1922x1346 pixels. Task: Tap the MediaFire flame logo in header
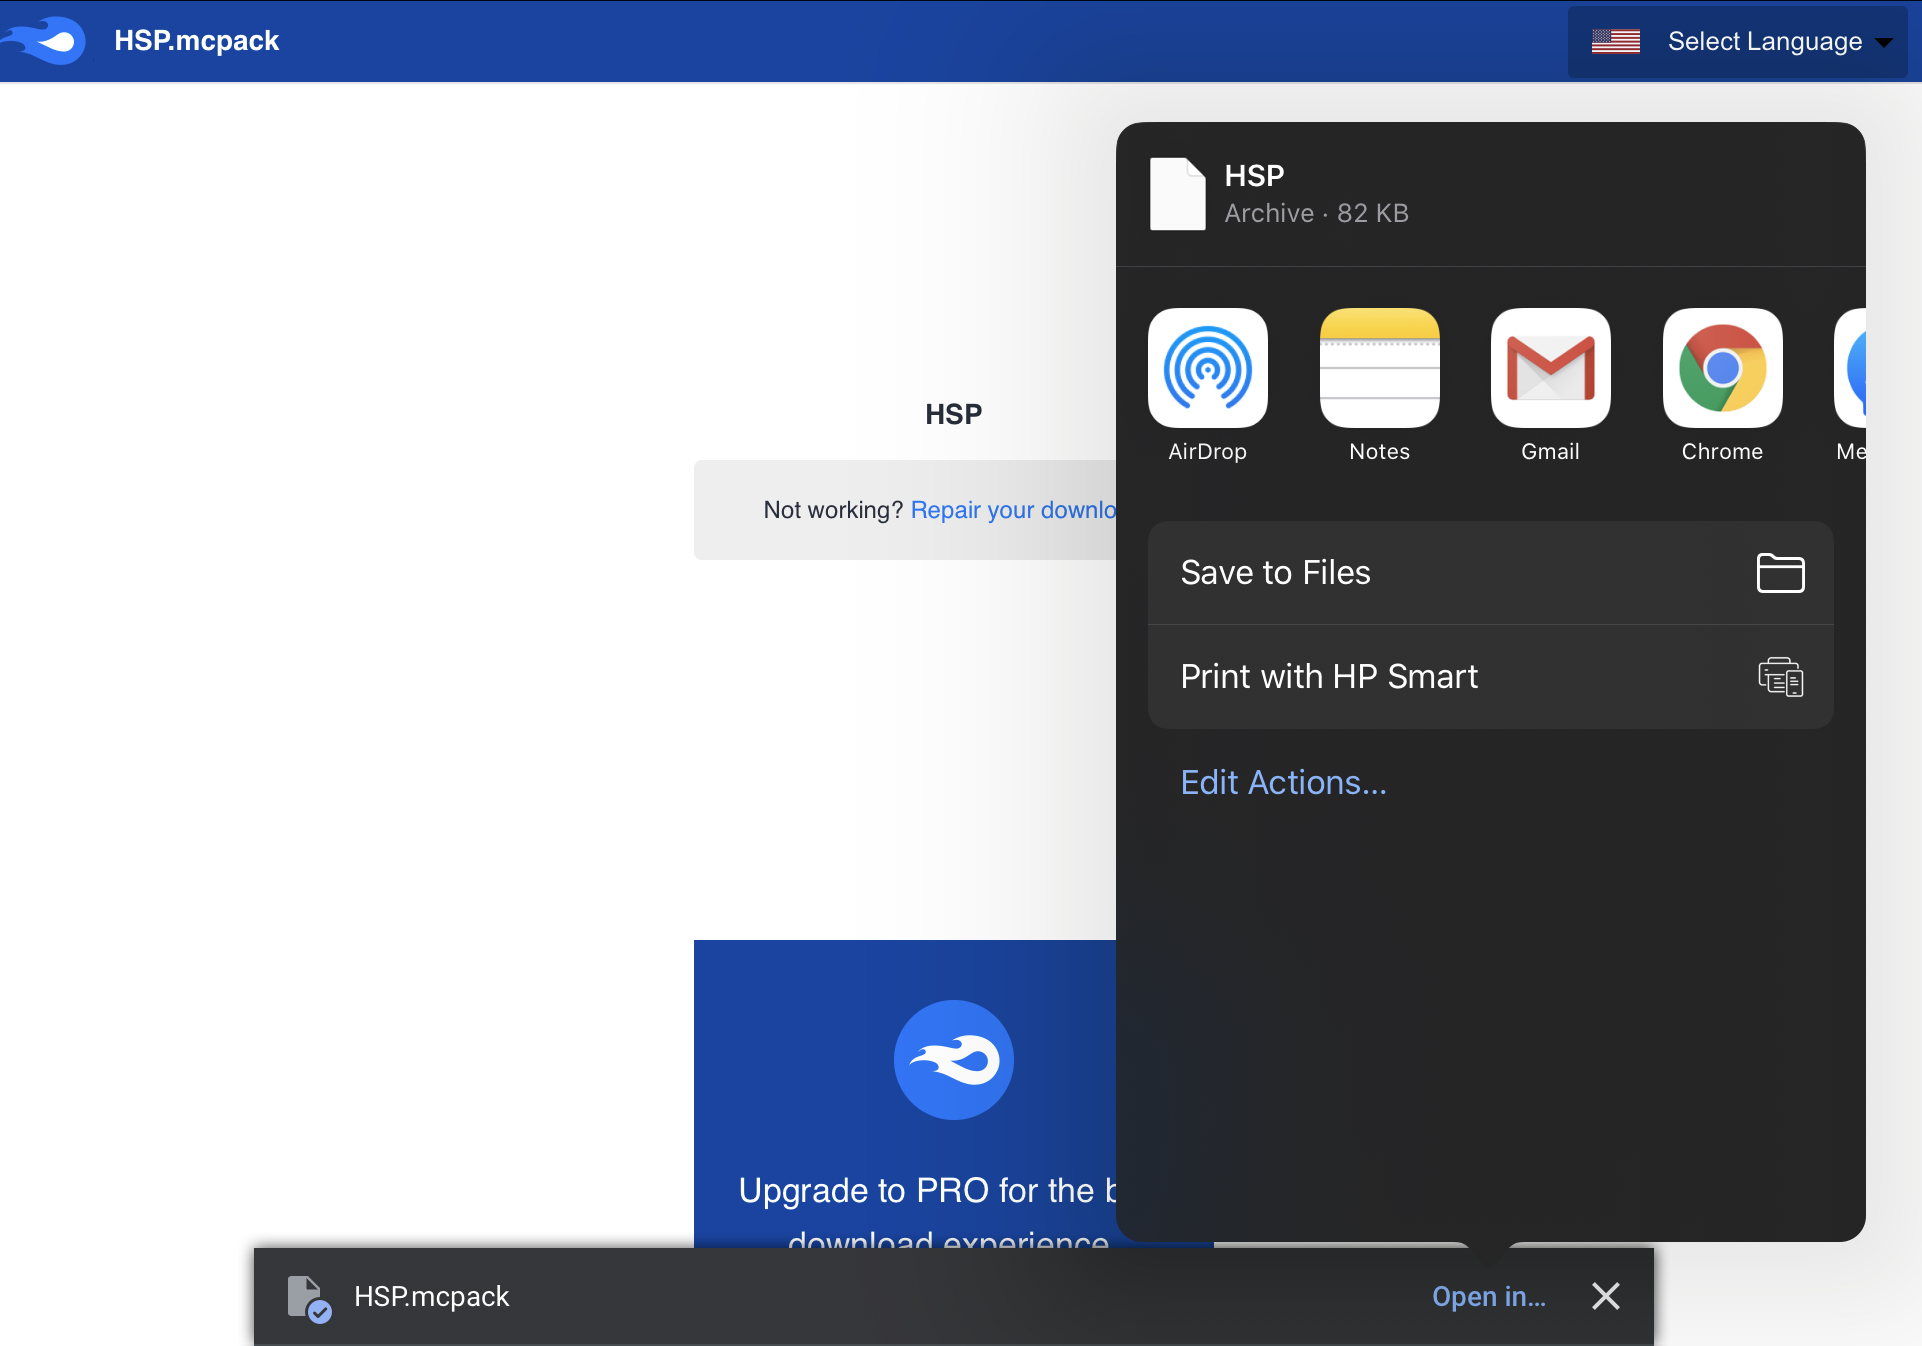(x=45, y=40)
